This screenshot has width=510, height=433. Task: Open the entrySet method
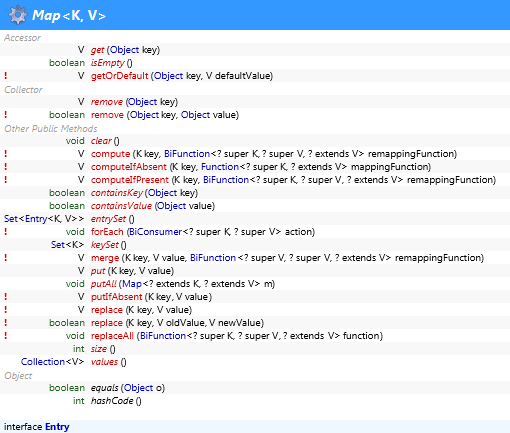(108, 219)
